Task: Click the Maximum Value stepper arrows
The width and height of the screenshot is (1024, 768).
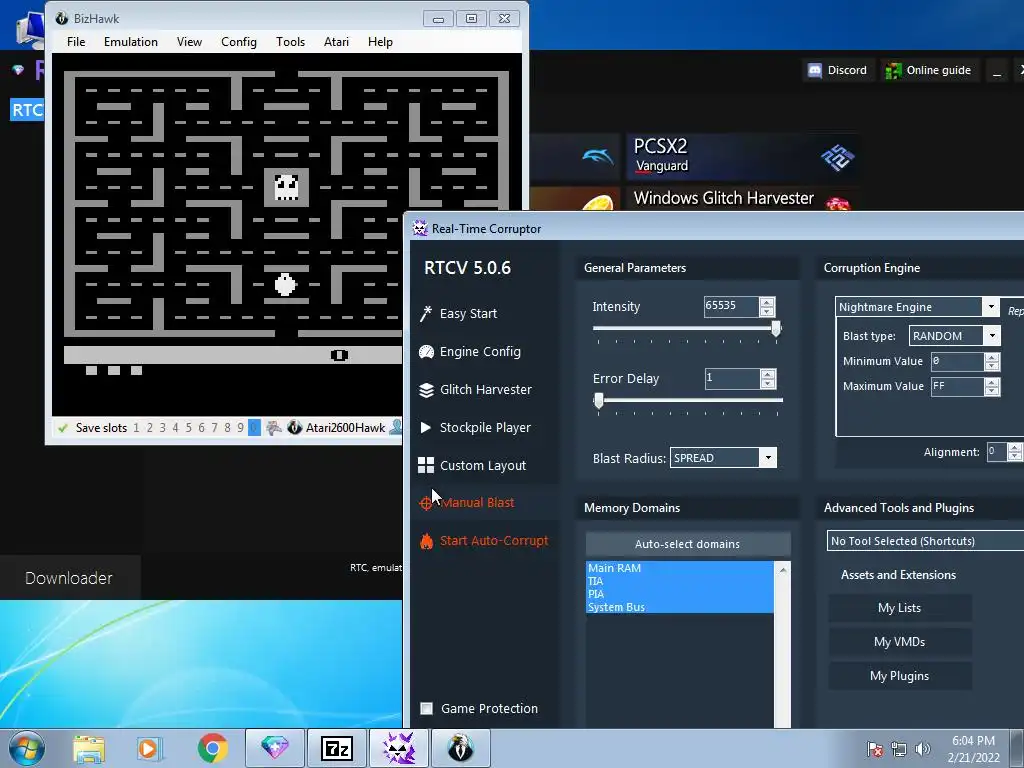Action: [x=992, y=387]
